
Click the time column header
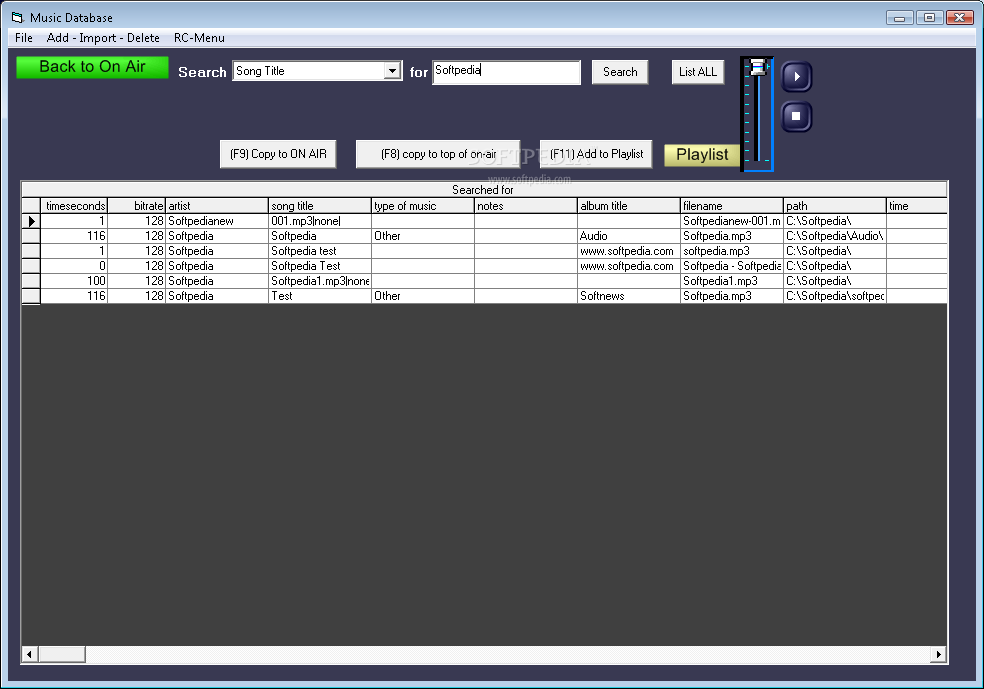917,206
